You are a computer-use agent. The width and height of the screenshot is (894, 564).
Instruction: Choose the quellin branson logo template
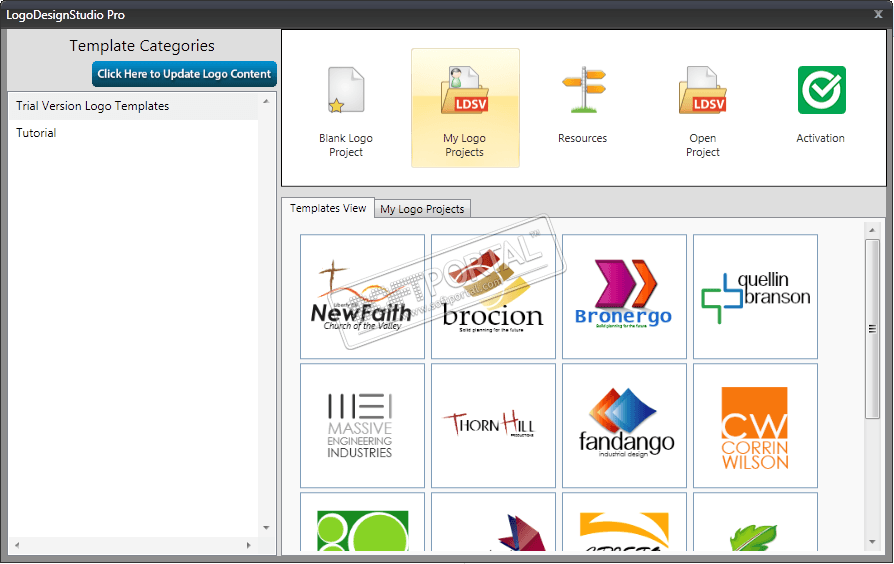(x=755, y=297)
